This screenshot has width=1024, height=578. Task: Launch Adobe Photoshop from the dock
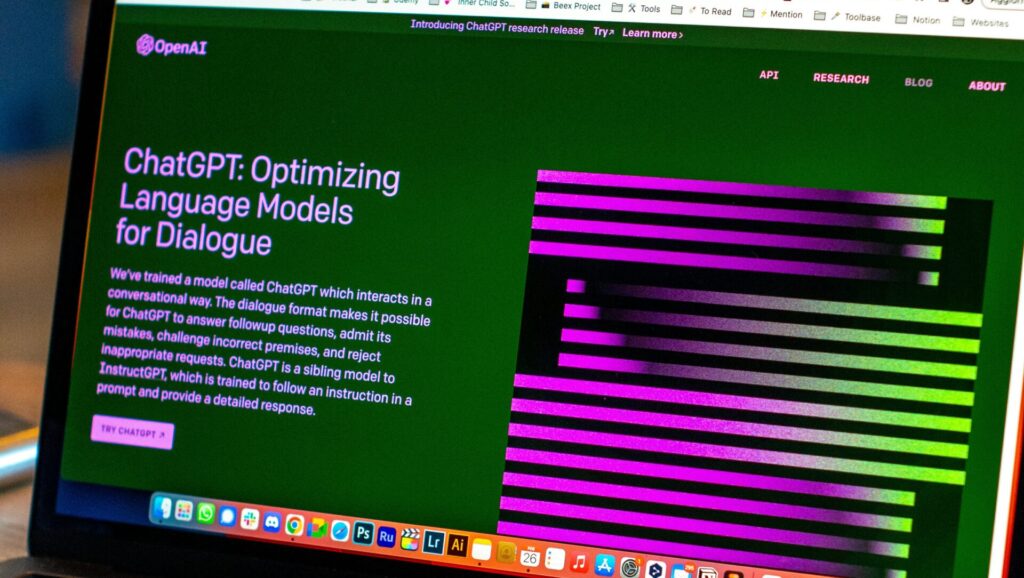tap(363, 532)
